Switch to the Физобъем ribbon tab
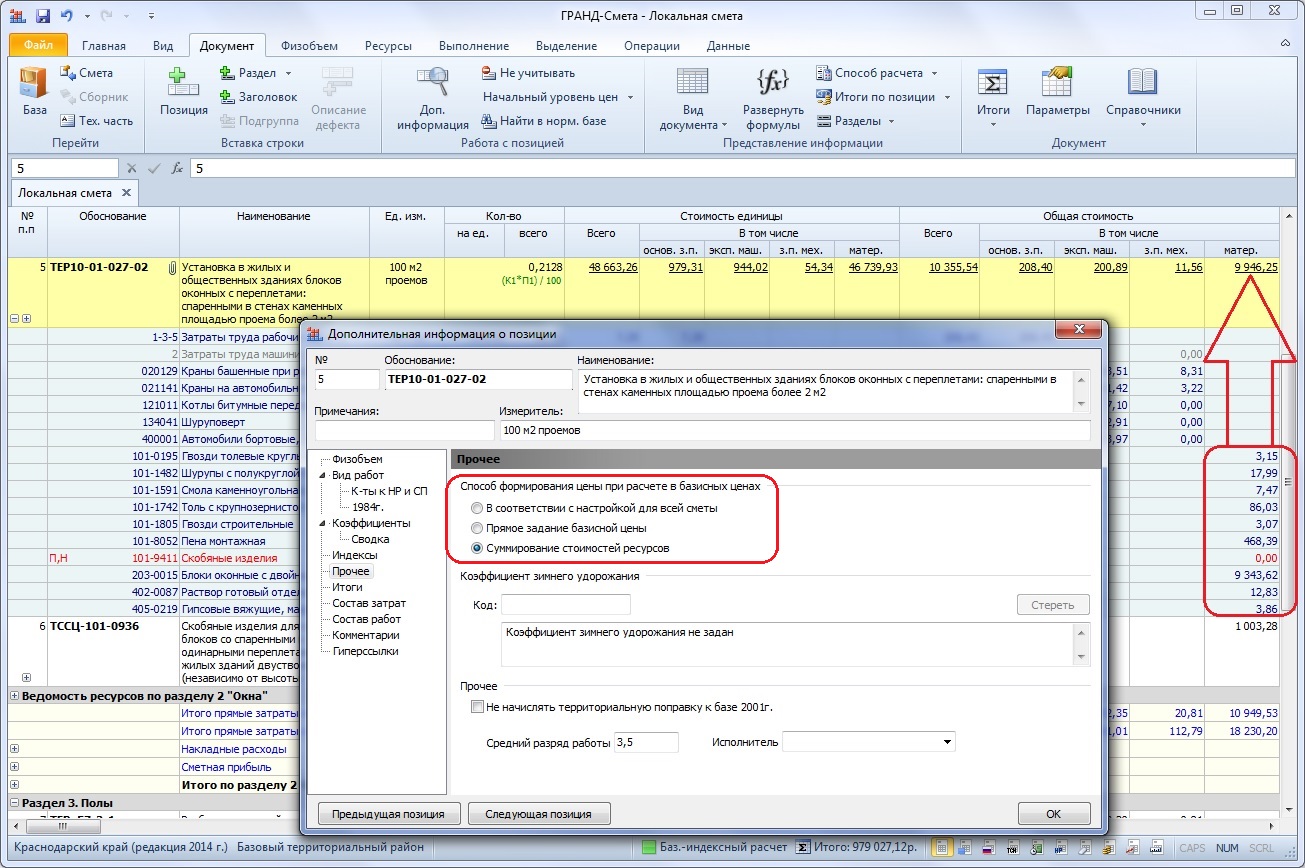This screenshot has height=868, width=1305. pyautogui.click(x=309, y=46)
